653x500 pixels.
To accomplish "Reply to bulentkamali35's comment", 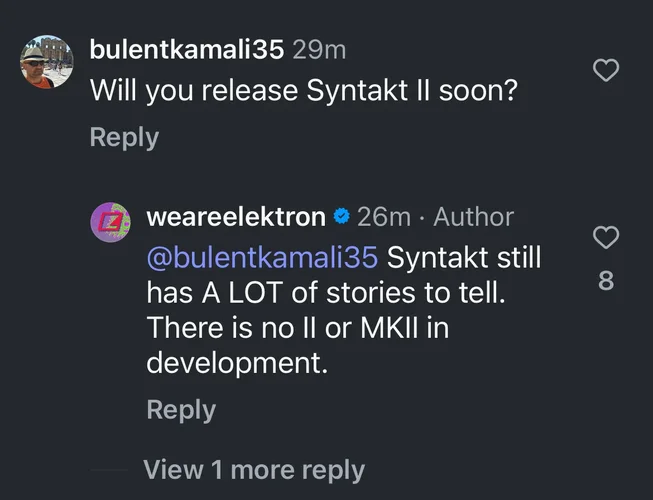I will point(124,137).
